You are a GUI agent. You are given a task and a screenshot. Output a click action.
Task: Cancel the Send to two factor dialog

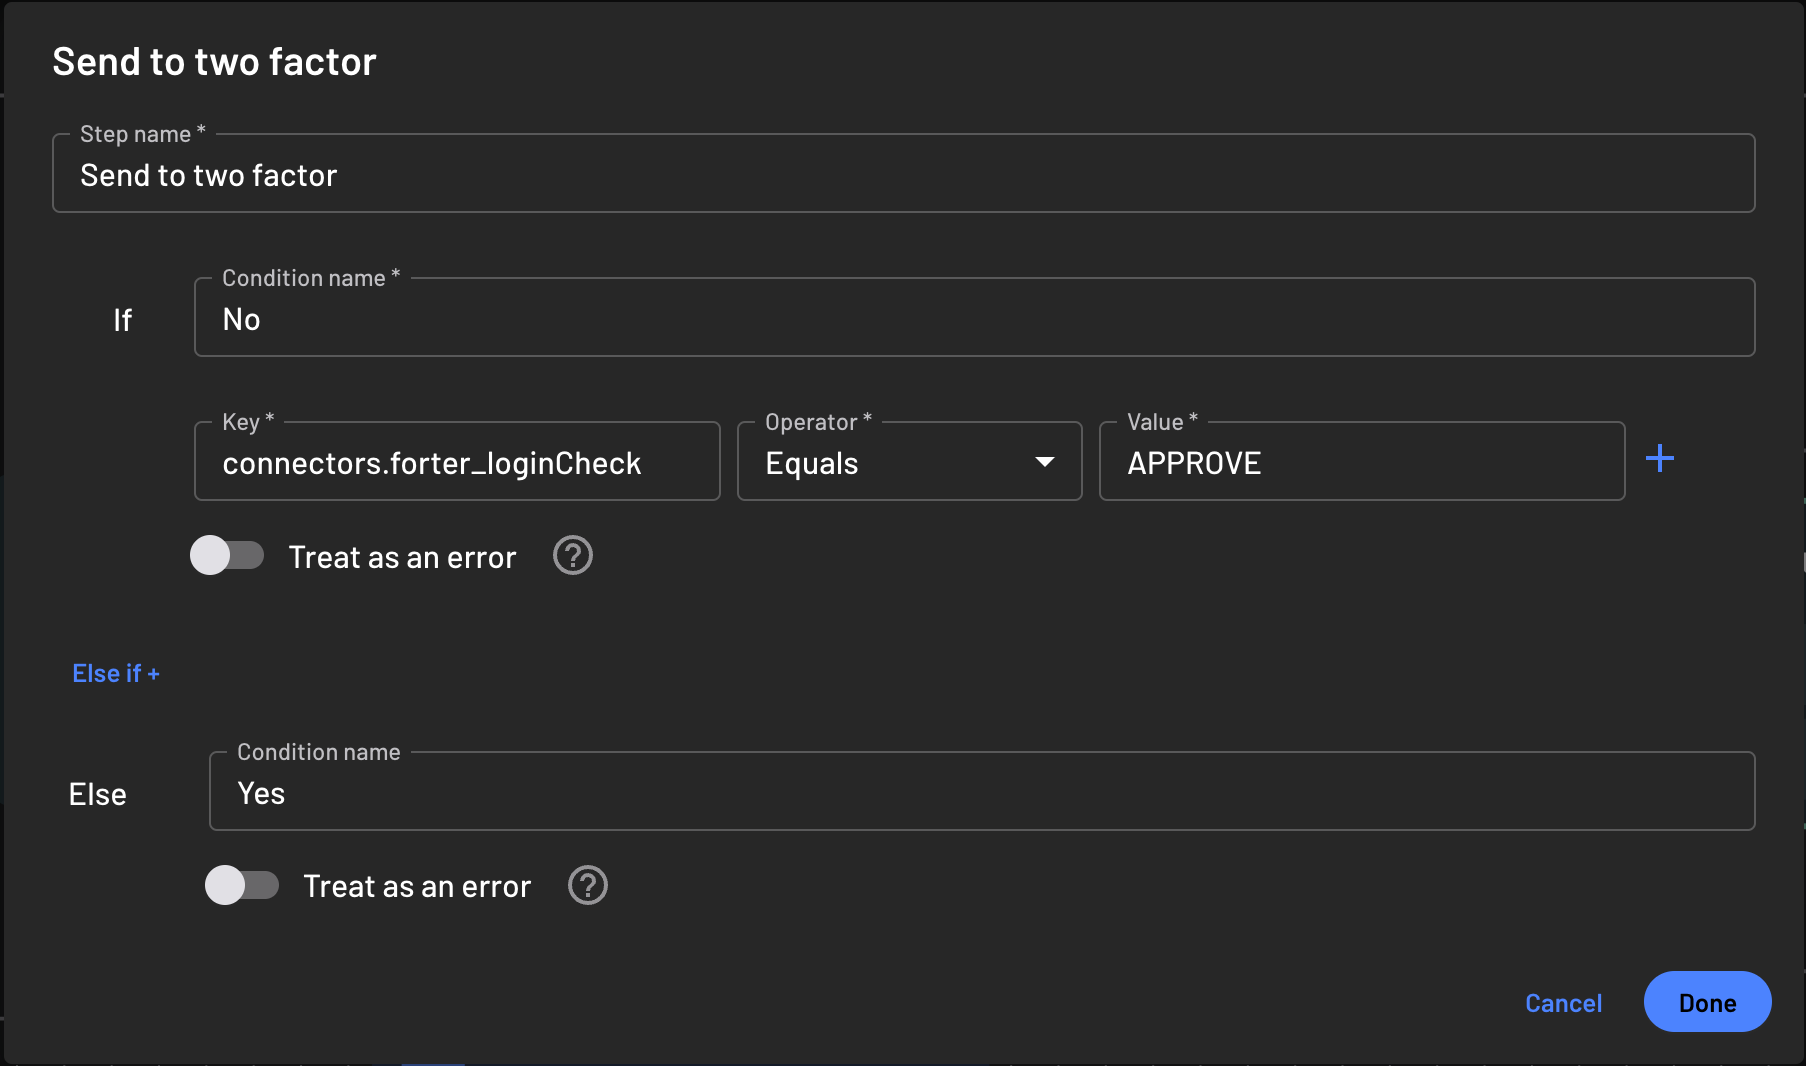1563,1003
